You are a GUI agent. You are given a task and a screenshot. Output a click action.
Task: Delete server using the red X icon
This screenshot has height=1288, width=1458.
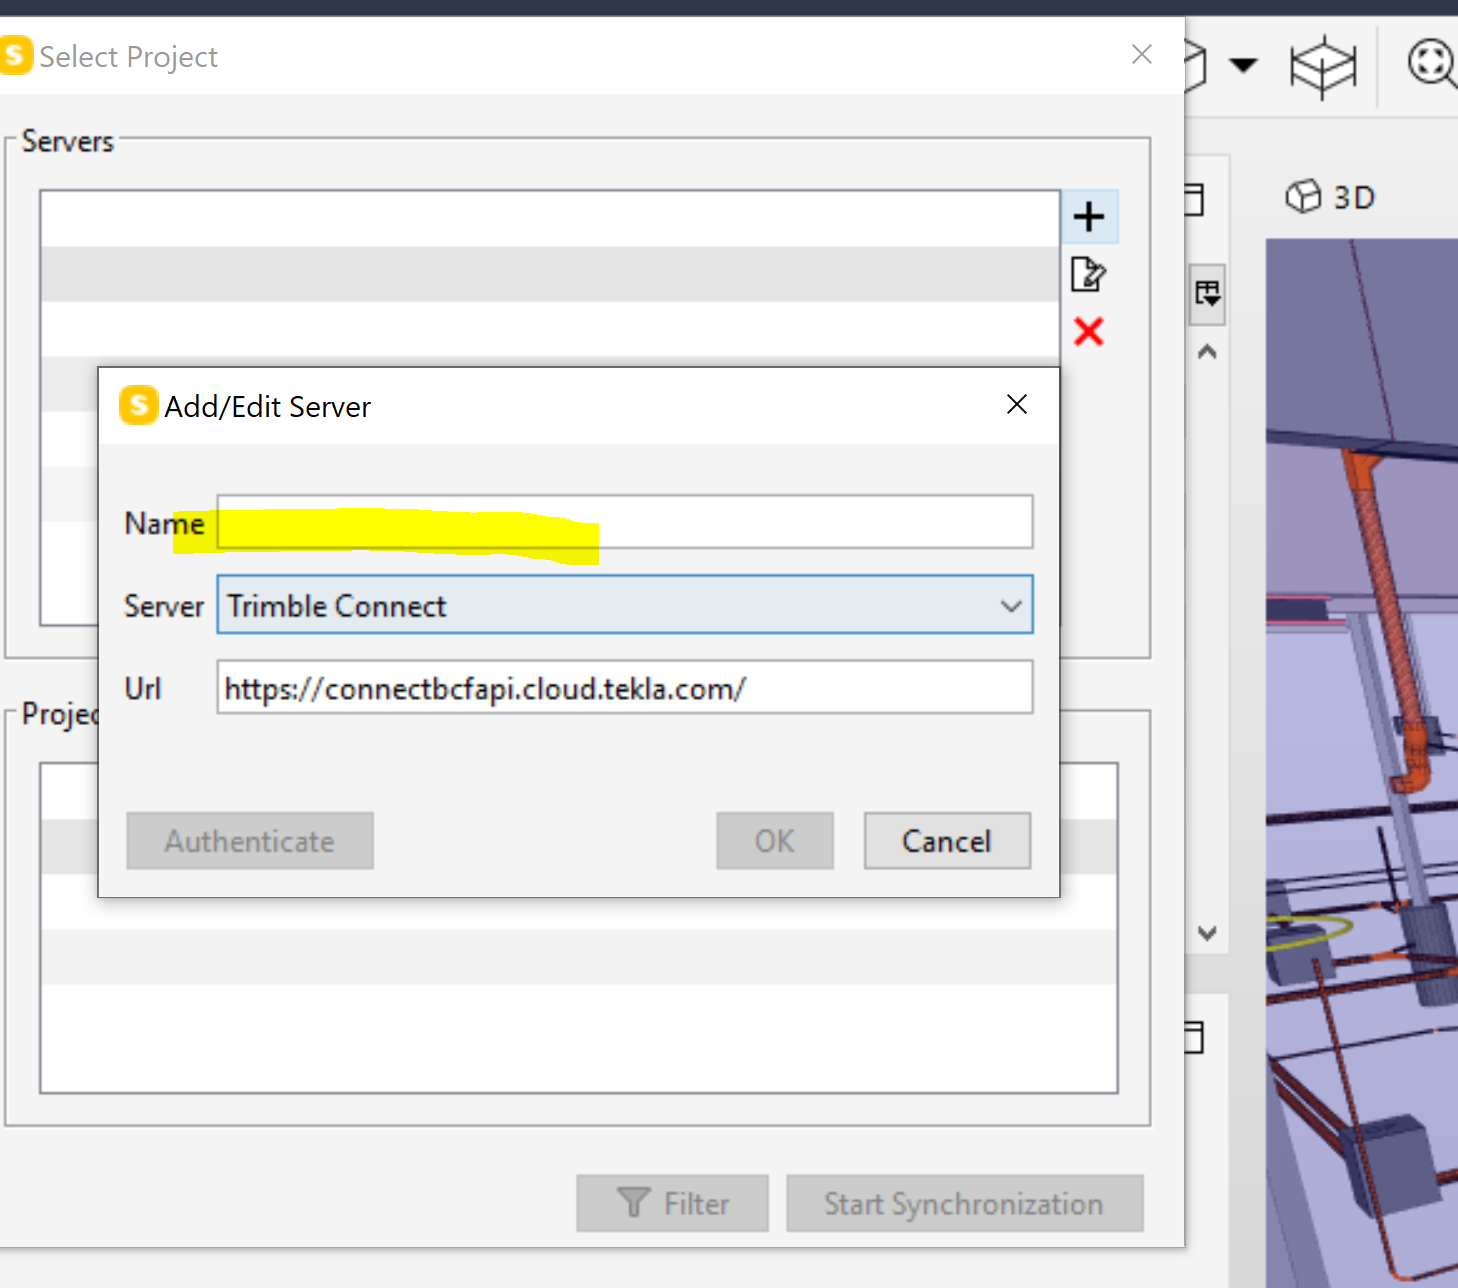(1089, 331)
